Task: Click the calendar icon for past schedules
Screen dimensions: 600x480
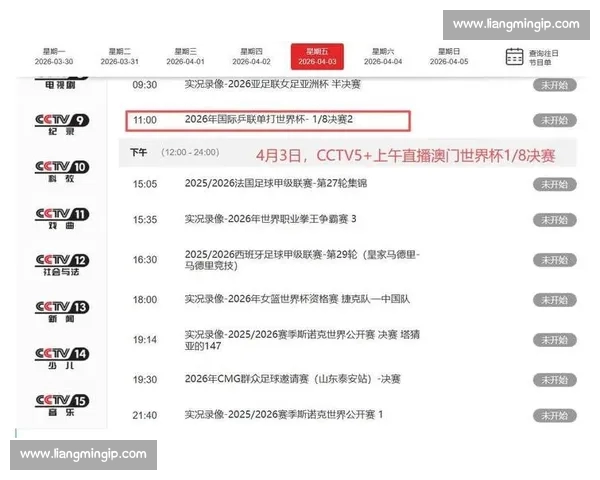Action: [514, 57]
